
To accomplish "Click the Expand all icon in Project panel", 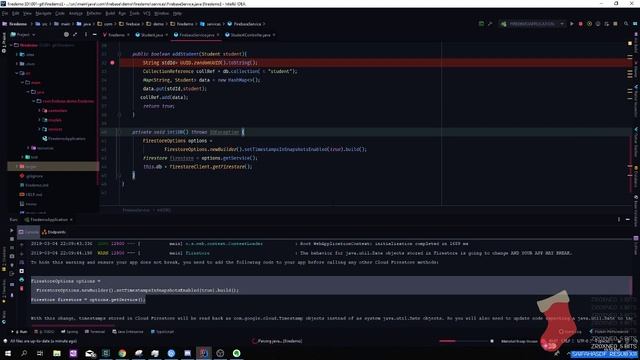I will (x=75, y=35).
